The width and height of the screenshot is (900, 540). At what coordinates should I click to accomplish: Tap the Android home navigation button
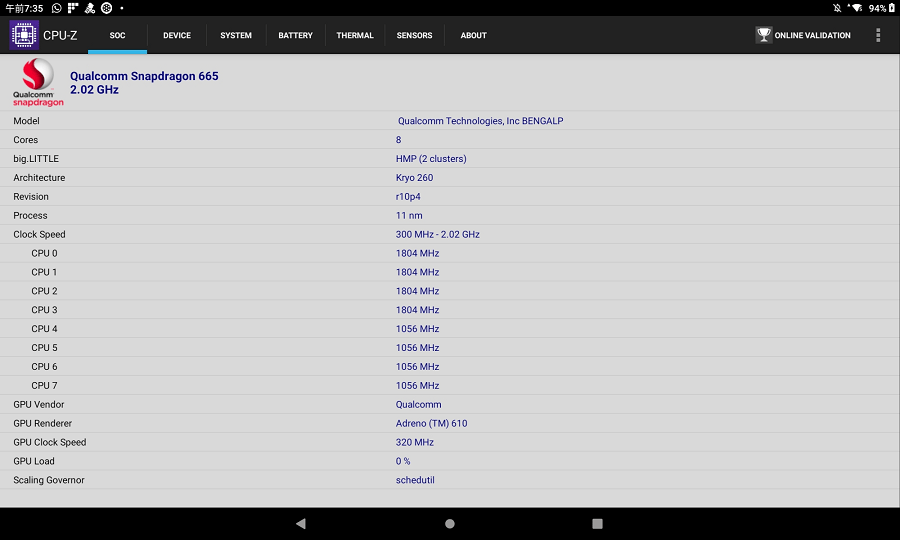[x=450, y=523]
